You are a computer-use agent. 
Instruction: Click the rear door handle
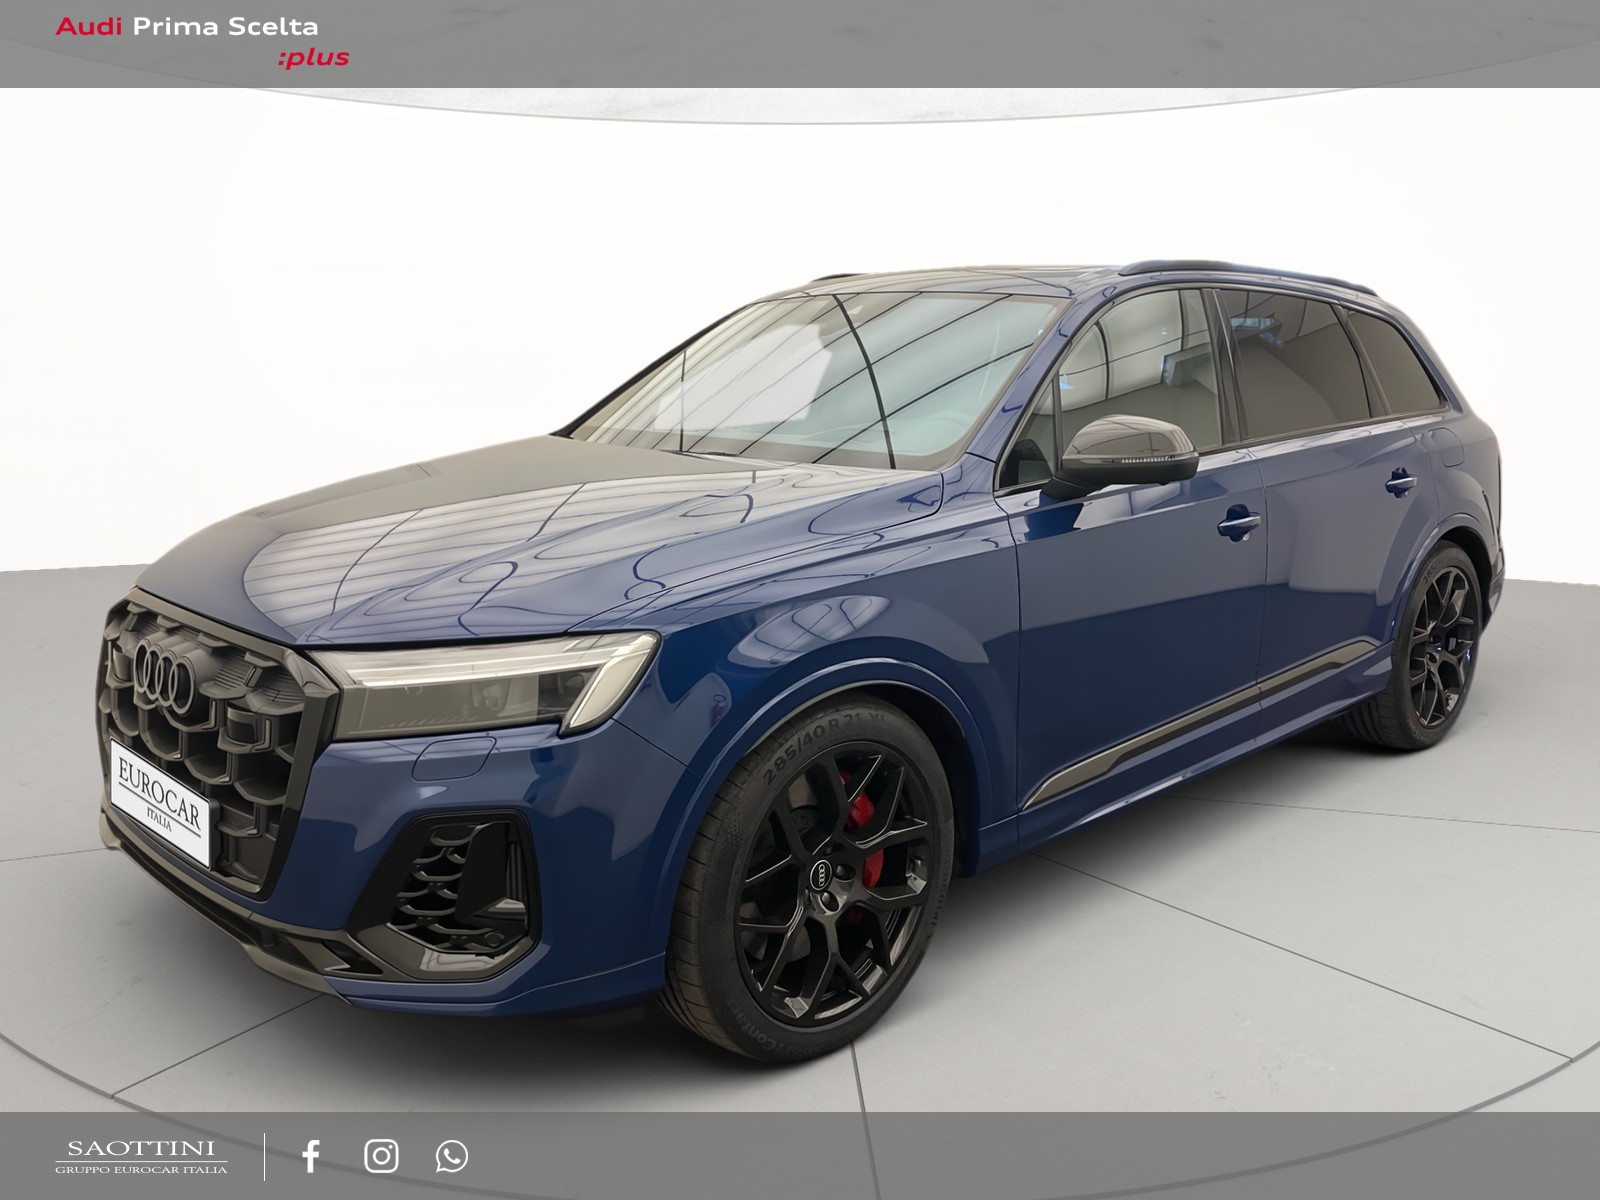click(x=1401, y=484)
